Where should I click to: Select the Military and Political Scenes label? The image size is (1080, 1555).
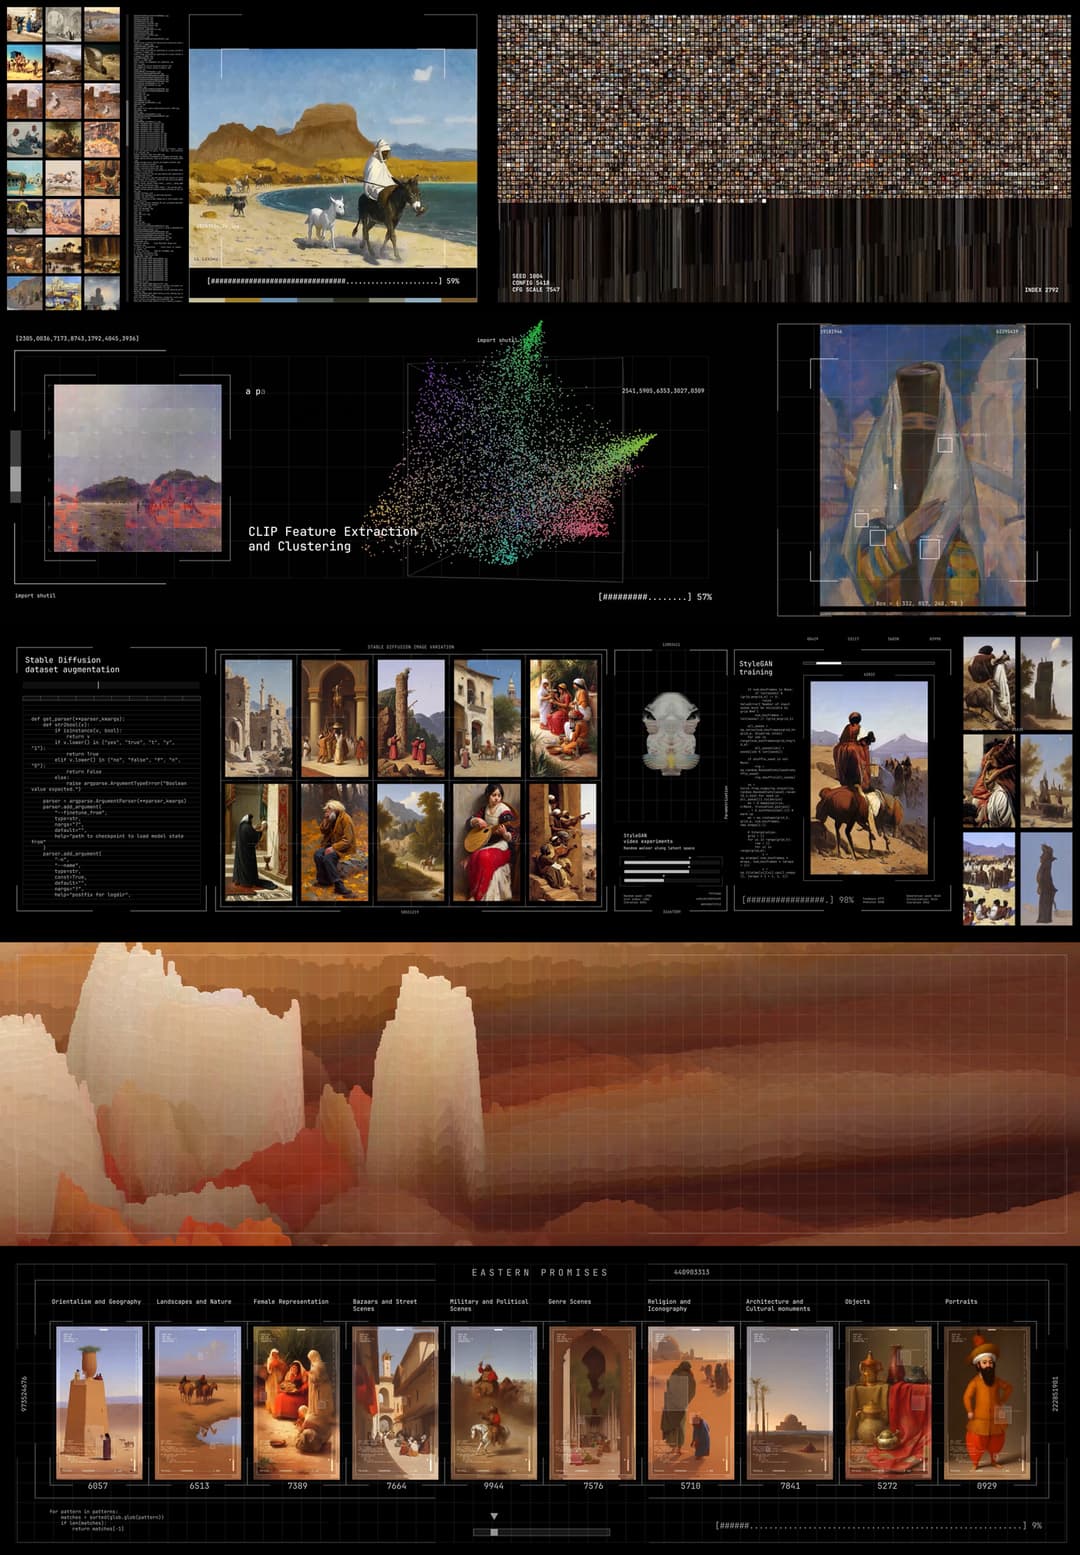pyautogui.click(x=489, y=1305)
